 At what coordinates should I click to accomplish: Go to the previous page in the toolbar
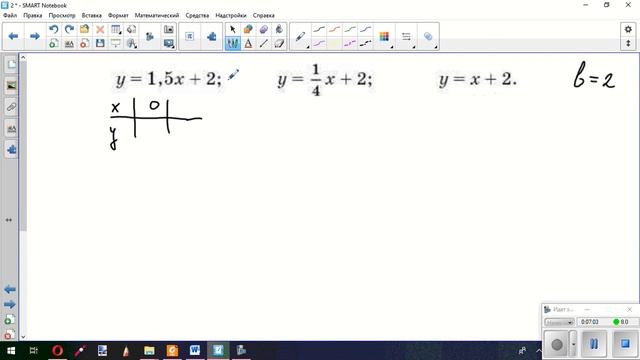13,36
